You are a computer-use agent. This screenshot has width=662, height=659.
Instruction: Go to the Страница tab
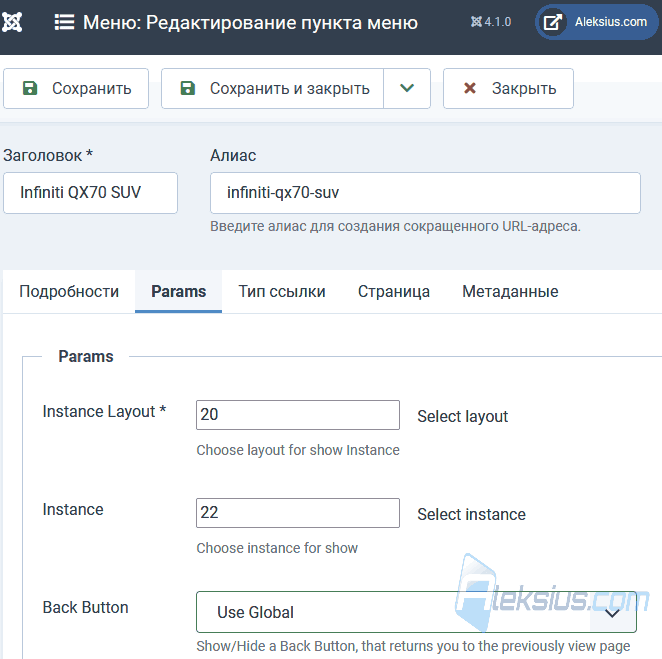pos(394,292)
